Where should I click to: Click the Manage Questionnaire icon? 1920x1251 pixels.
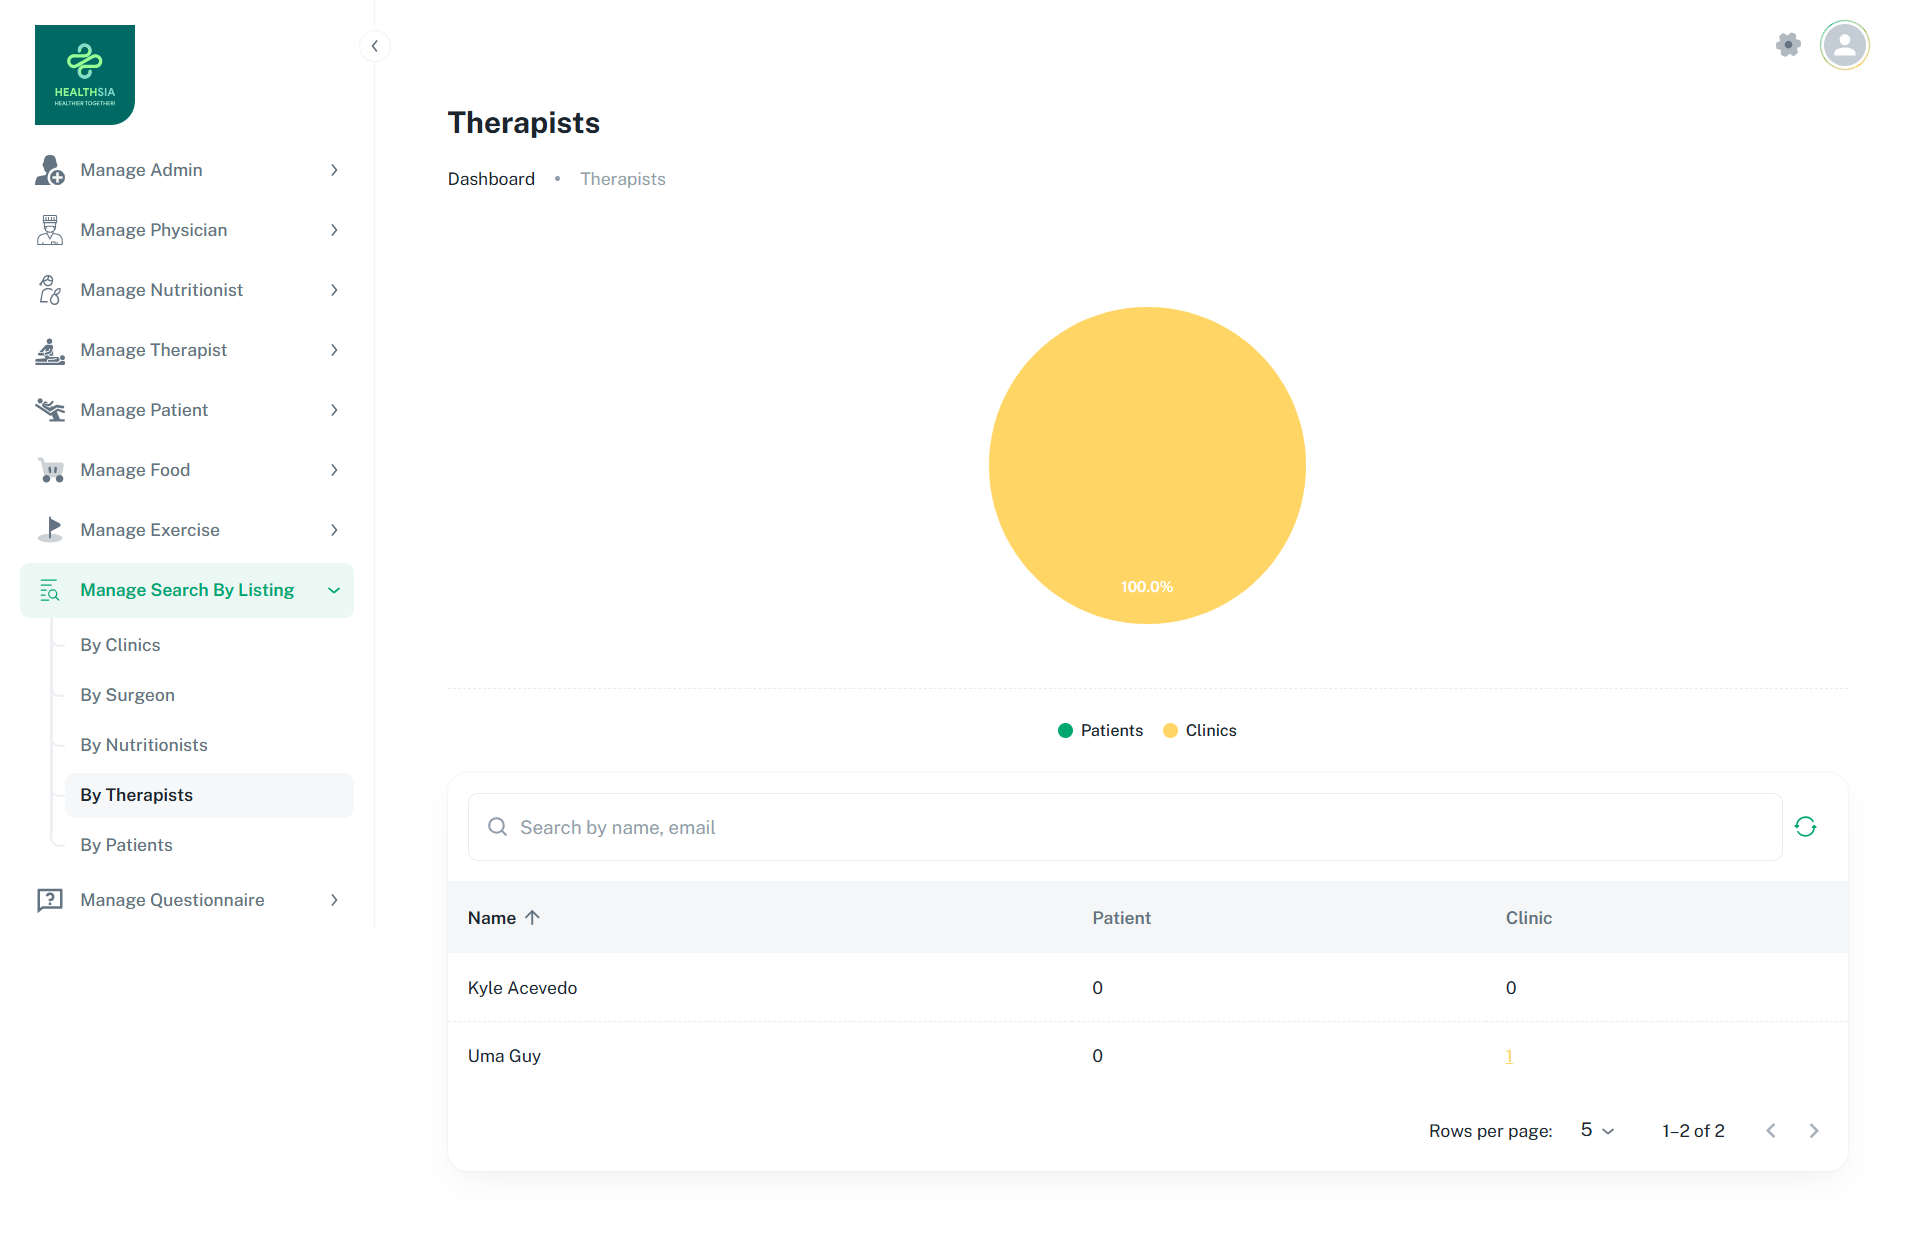pyautogui.click(x=50, y=900)
